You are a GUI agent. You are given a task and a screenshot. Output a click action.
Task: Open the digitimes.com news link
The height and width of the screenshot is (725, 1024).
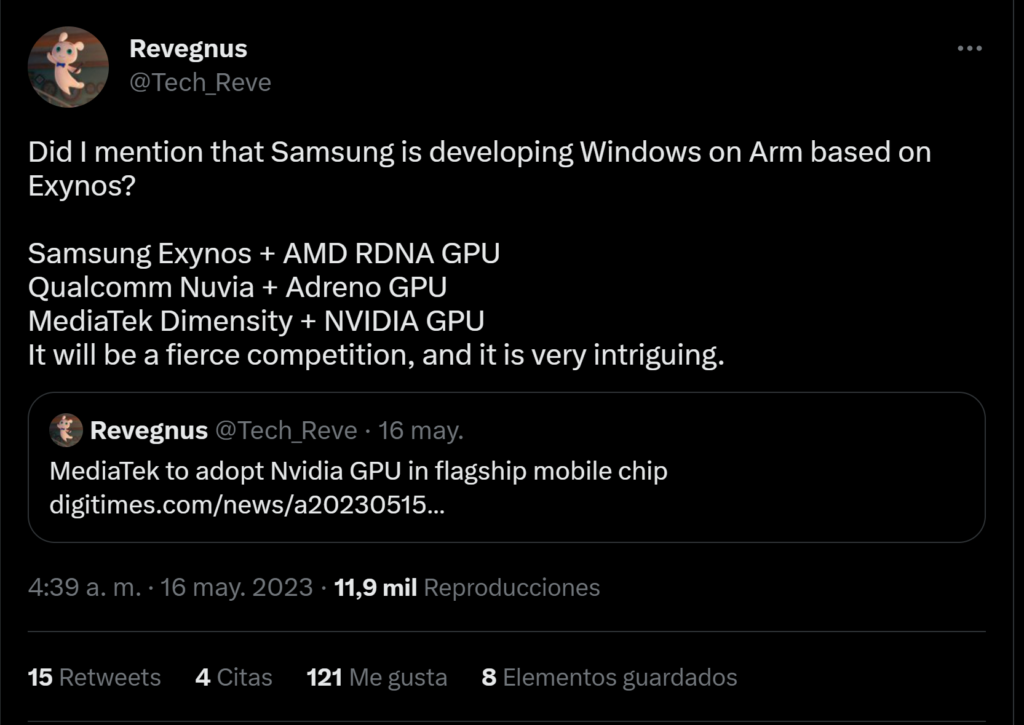pos(247,504)
